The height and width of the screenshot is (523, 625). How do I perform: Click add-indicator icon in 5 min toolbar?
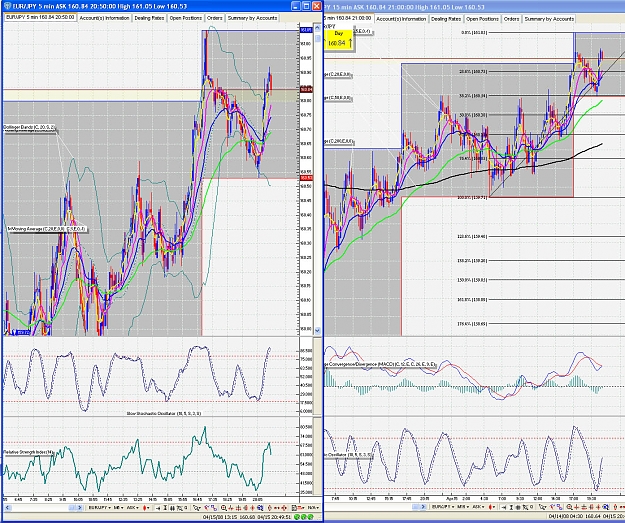coord(207,508)
